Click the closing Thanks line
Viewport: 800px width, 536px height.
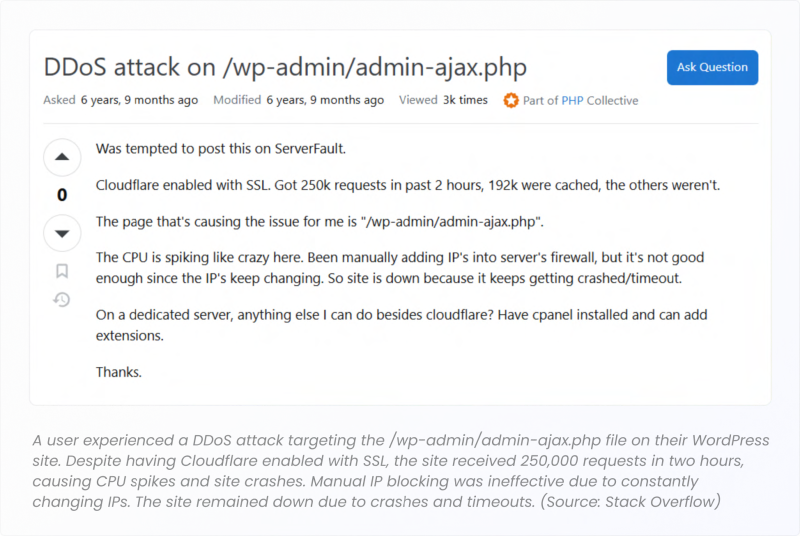[118, 372]
